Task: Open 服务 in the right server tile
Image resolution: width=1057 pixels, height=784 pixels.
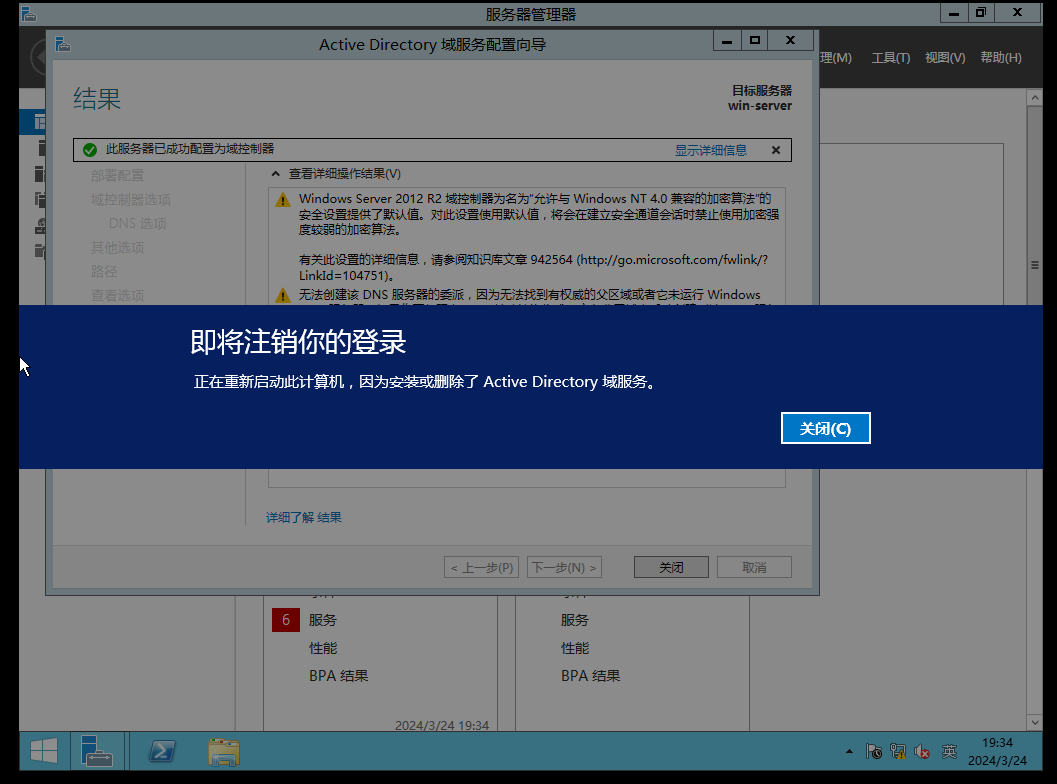Action: (x=574, y=620)
